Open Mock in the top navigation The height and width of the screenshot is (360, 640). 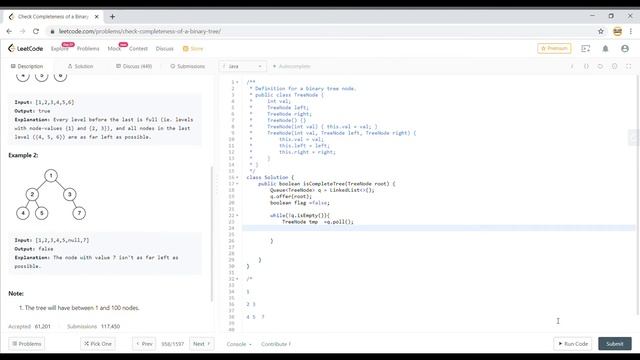coord(114,49)
